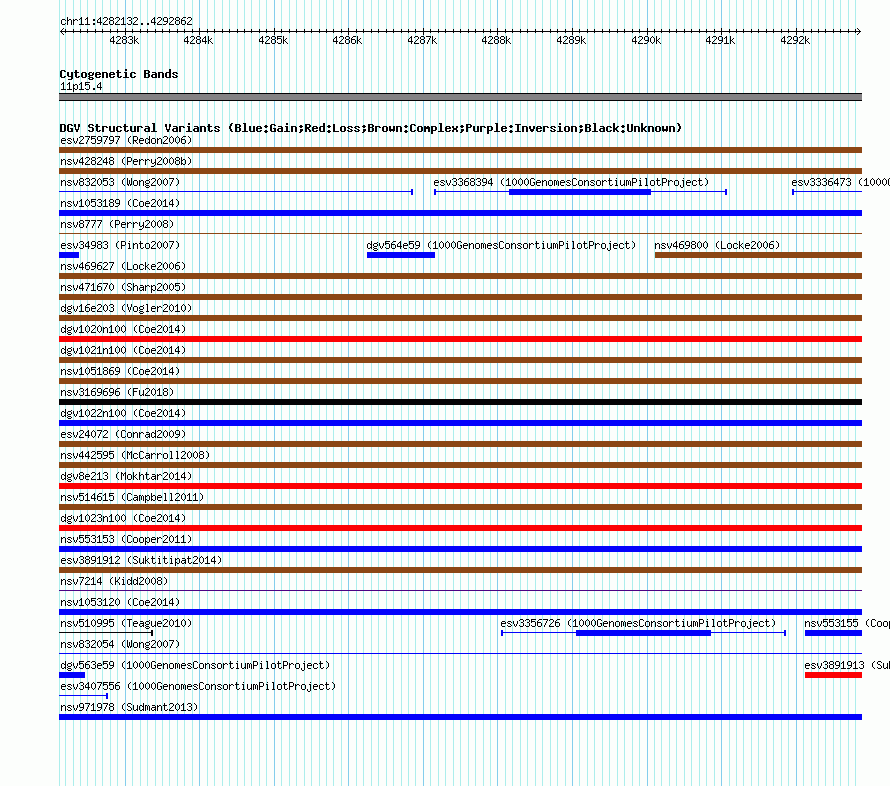Click the esv3891913 red loss bar
Viewport: 890px width, 786px height.
(833, 675)
